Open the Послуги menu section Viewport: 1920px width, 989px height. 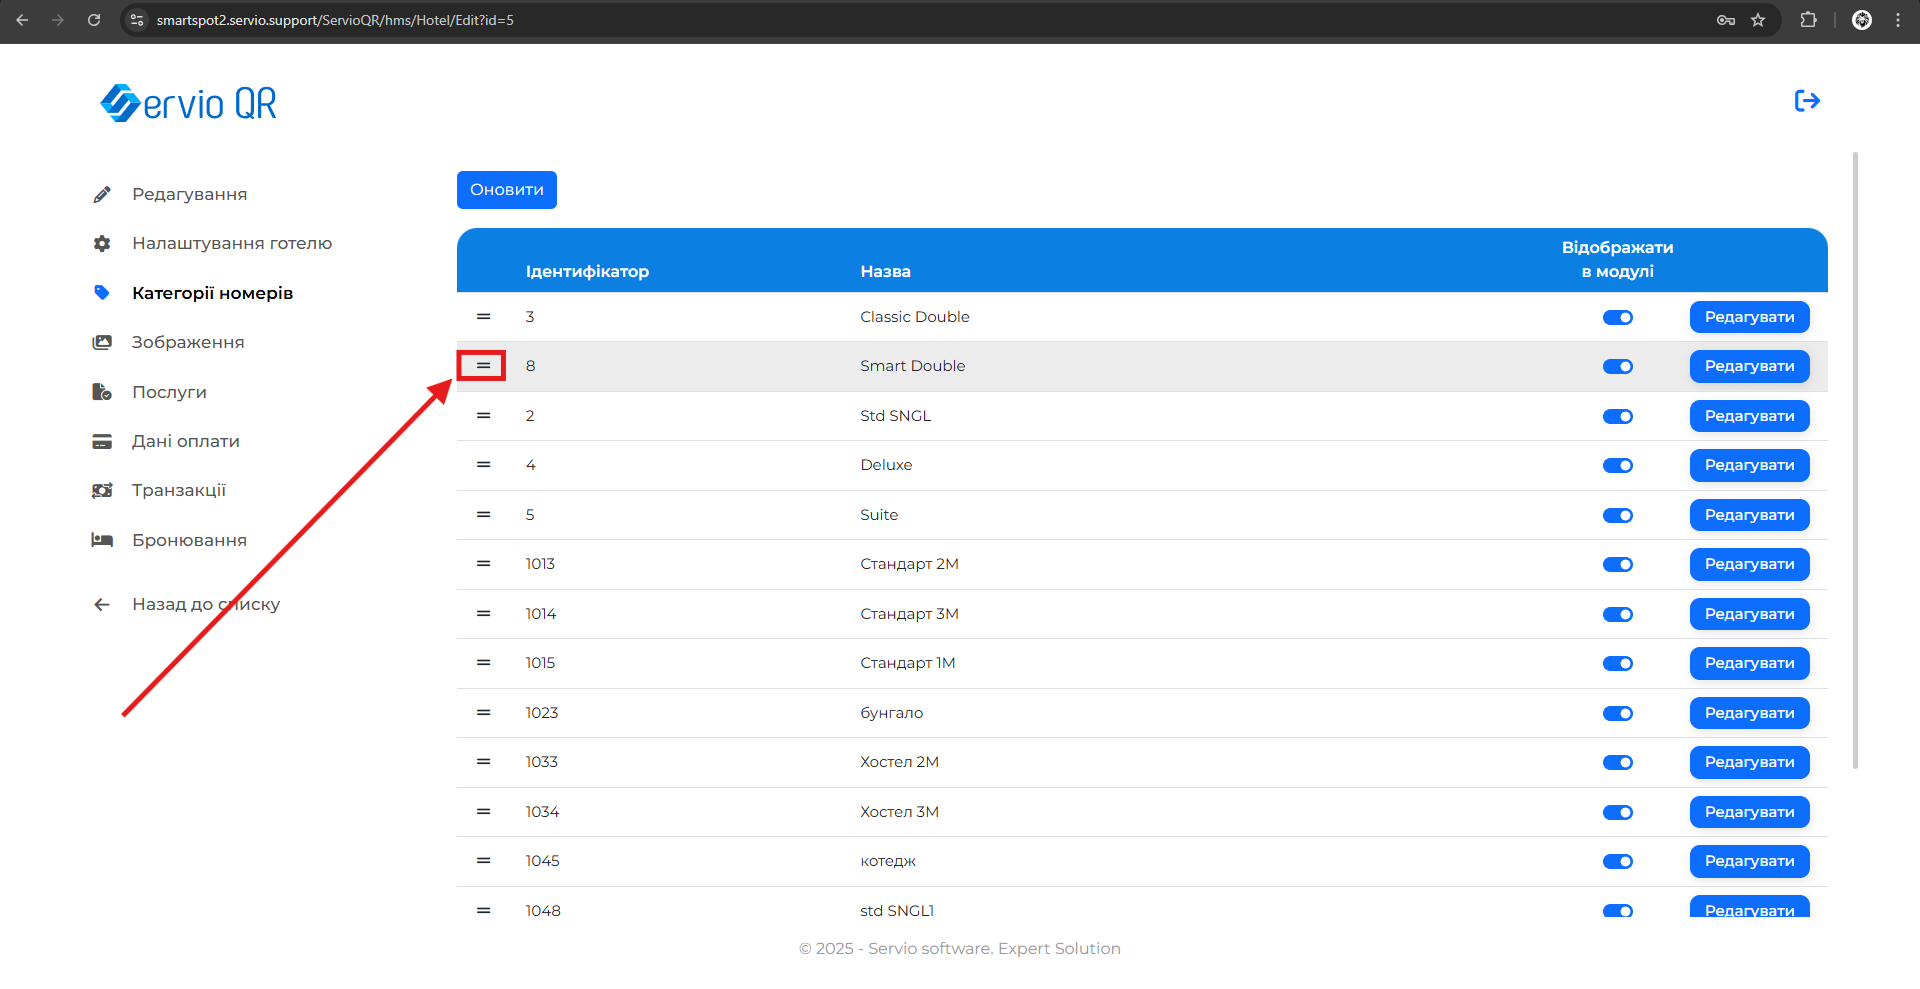tap(169, 392)
